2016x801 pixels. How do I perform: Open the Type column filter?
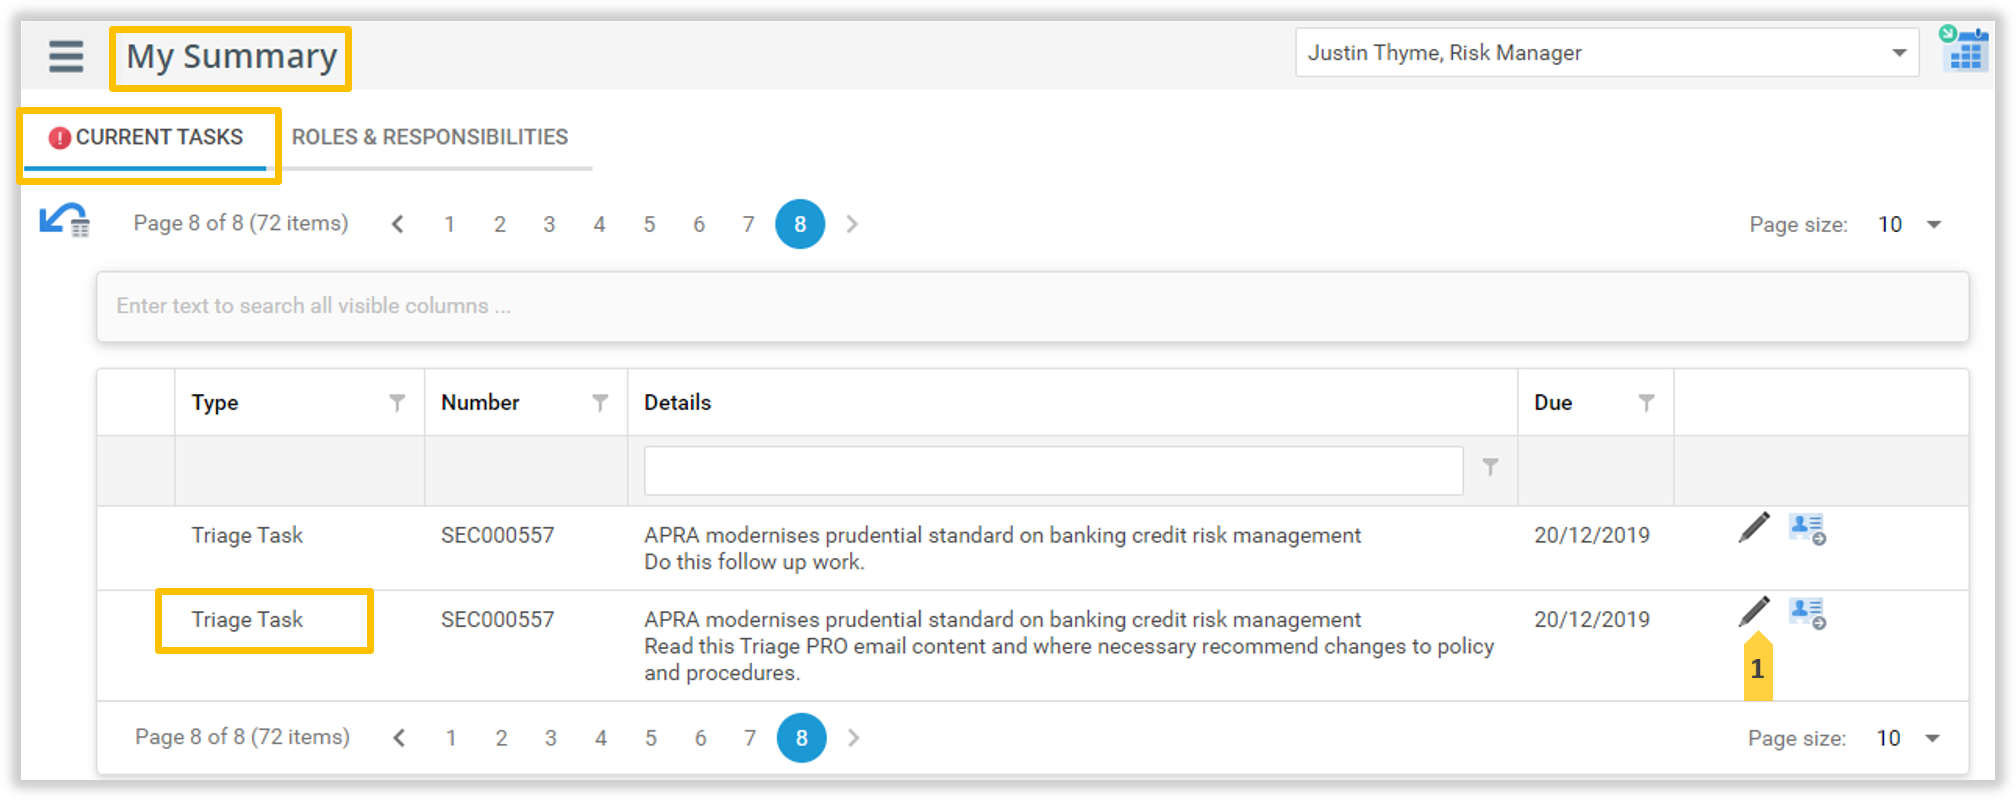click(x=397, y=403)
